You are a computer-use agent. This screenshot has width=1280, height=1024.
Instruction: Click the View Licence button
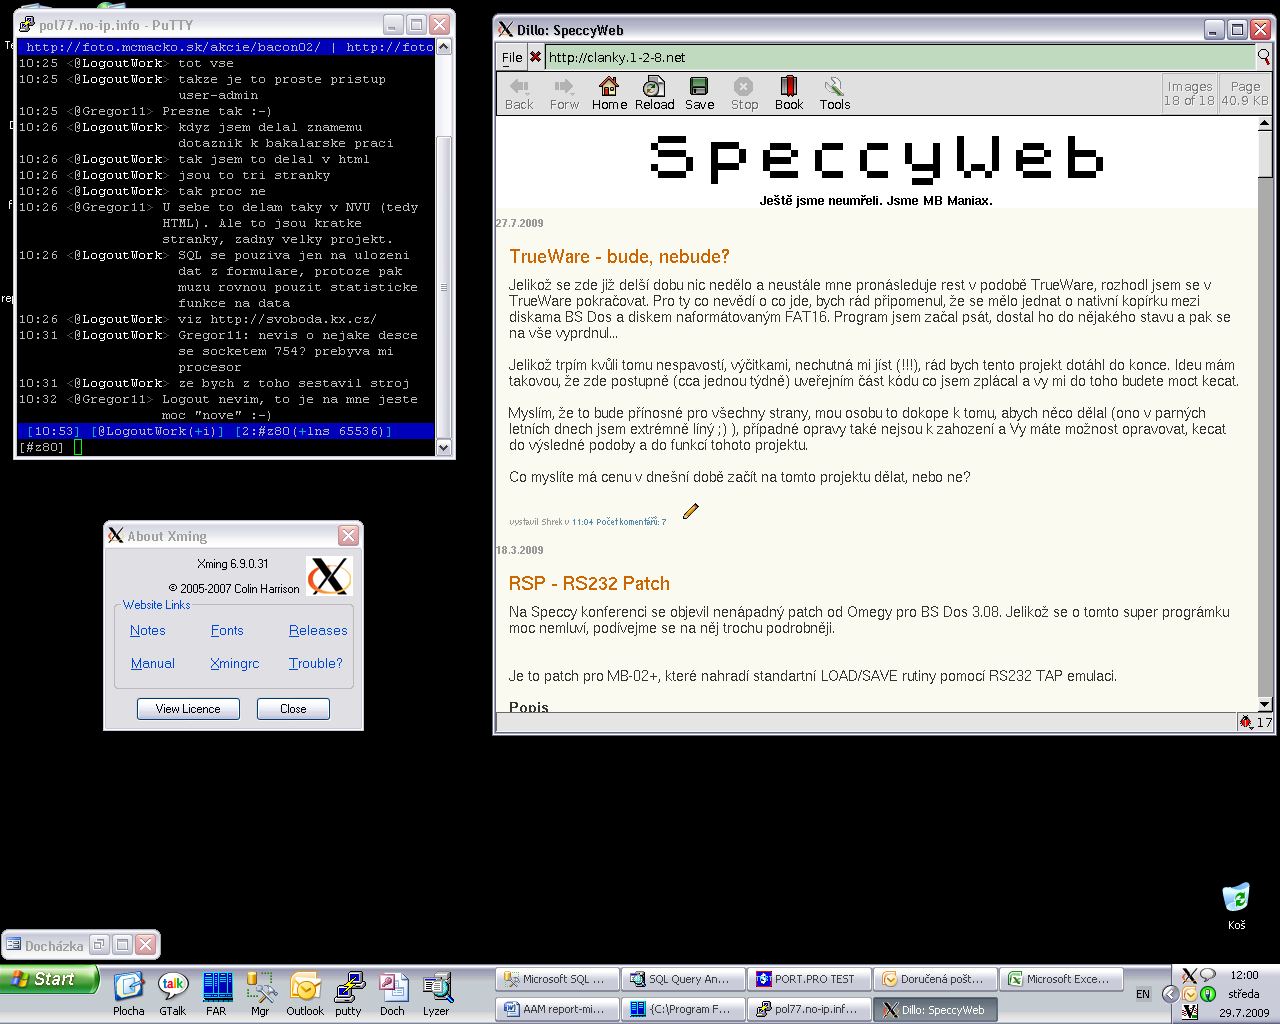pos(188,709)
